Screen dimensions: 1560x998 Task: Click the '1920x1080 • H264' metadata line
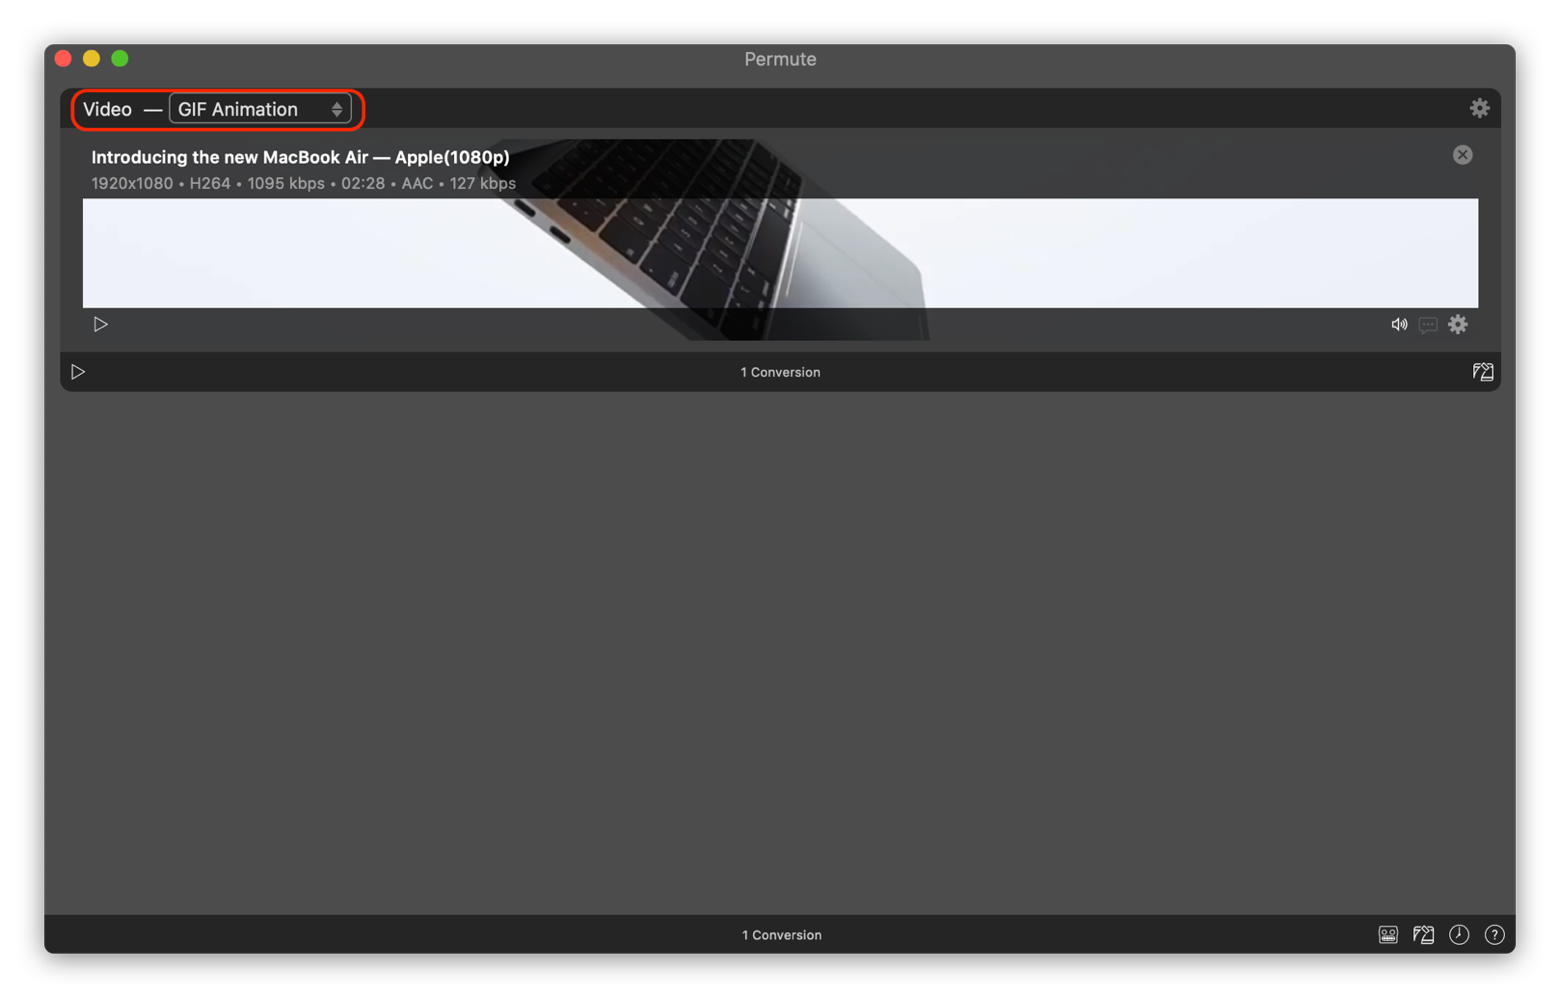click(x=303, y=183)
